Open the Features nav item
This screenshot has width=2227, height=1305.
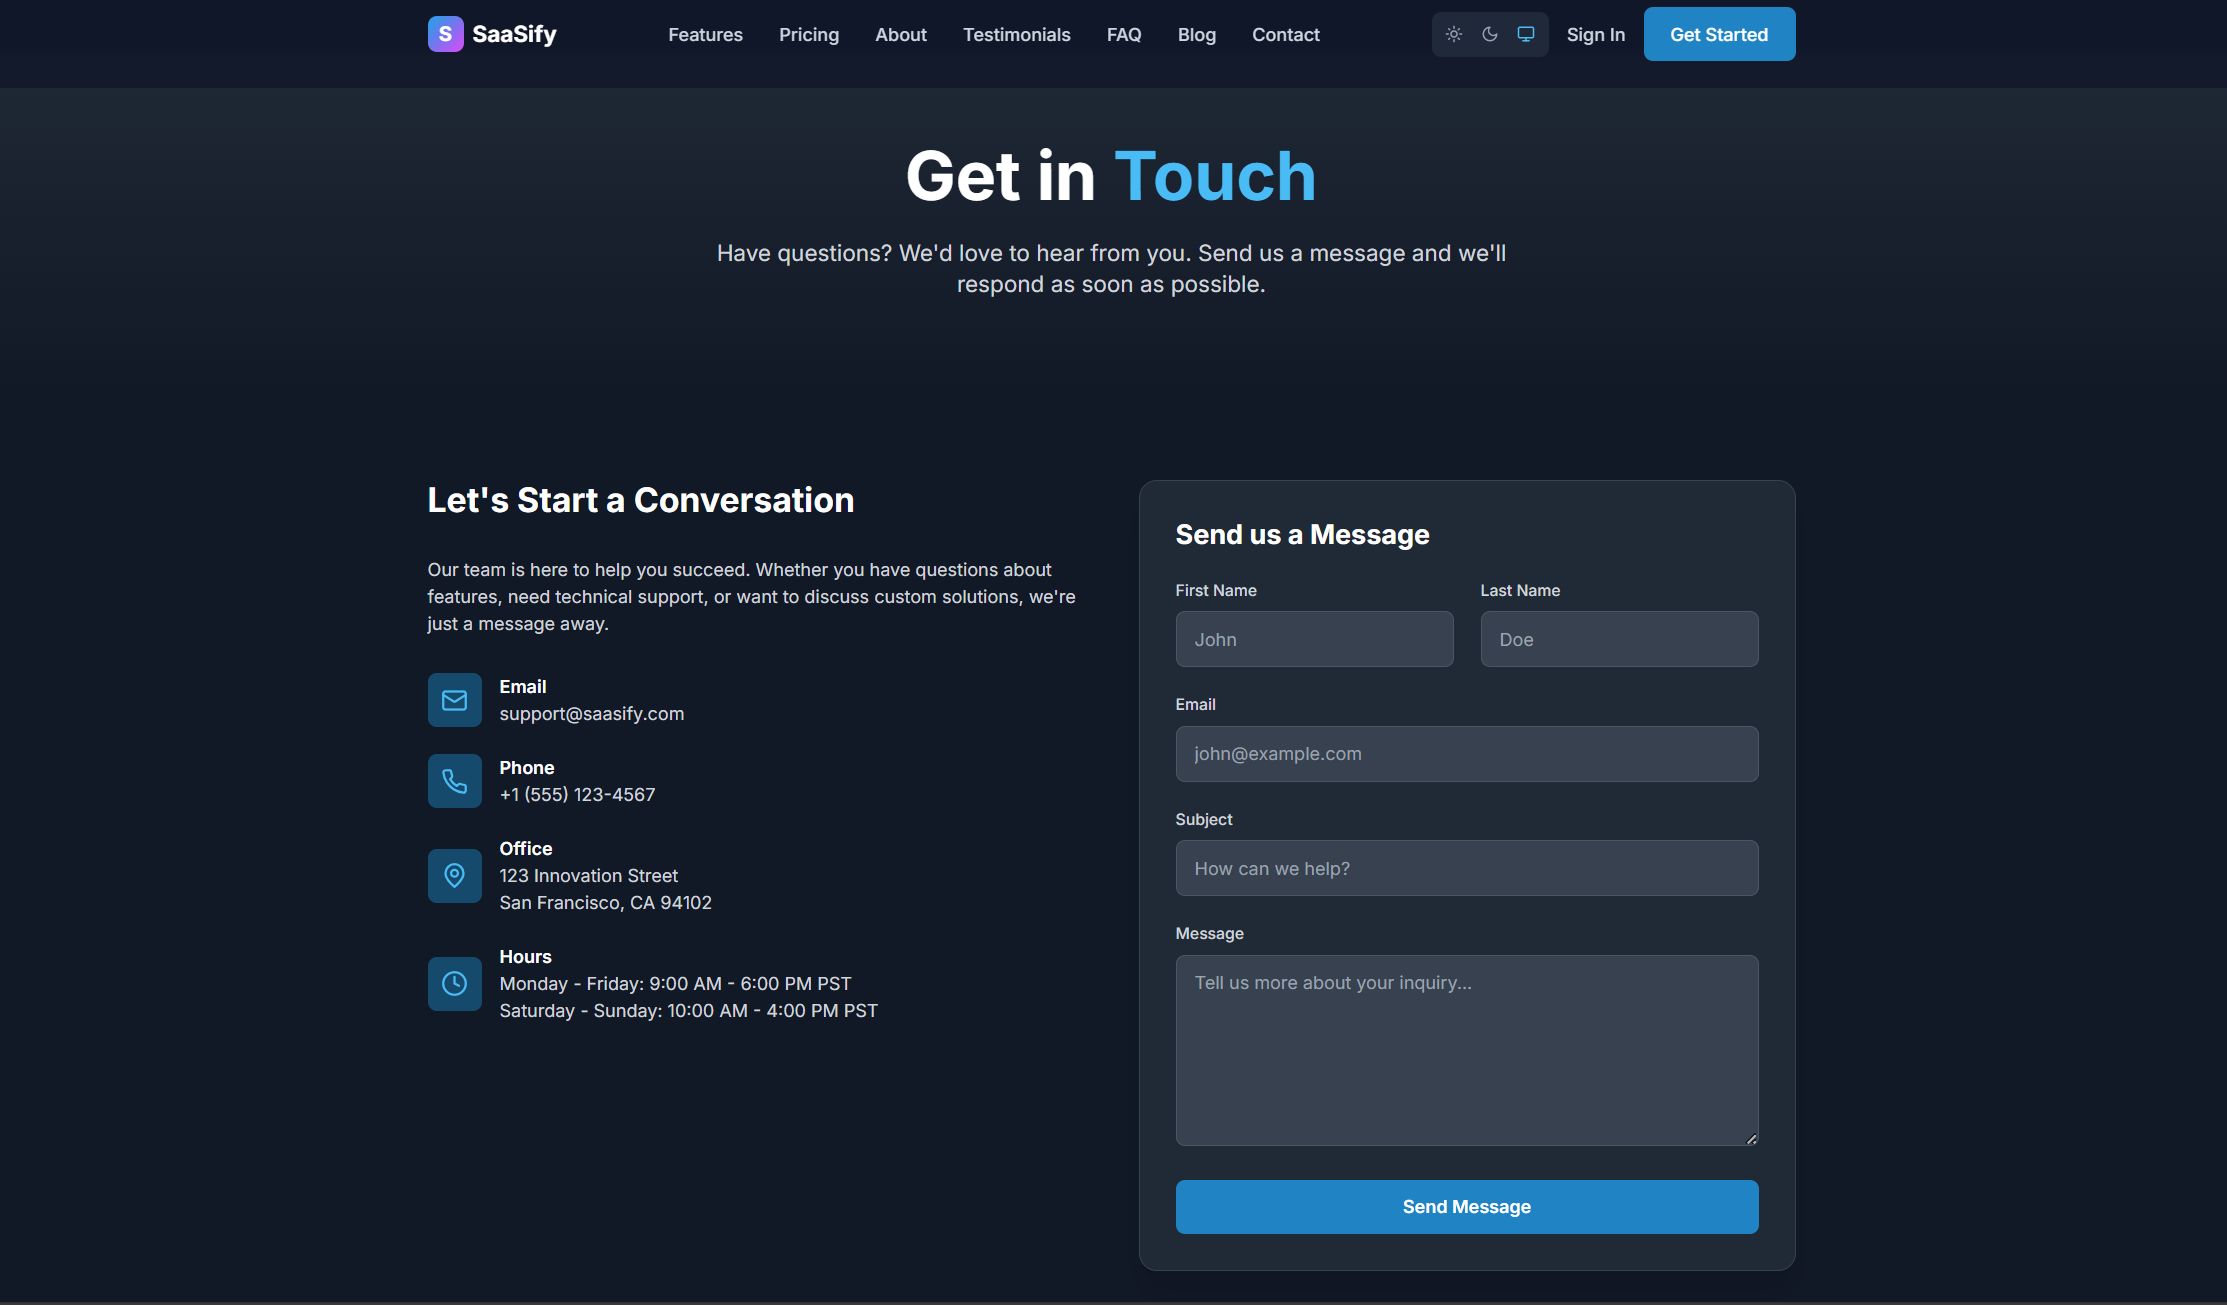pos(705,35)
